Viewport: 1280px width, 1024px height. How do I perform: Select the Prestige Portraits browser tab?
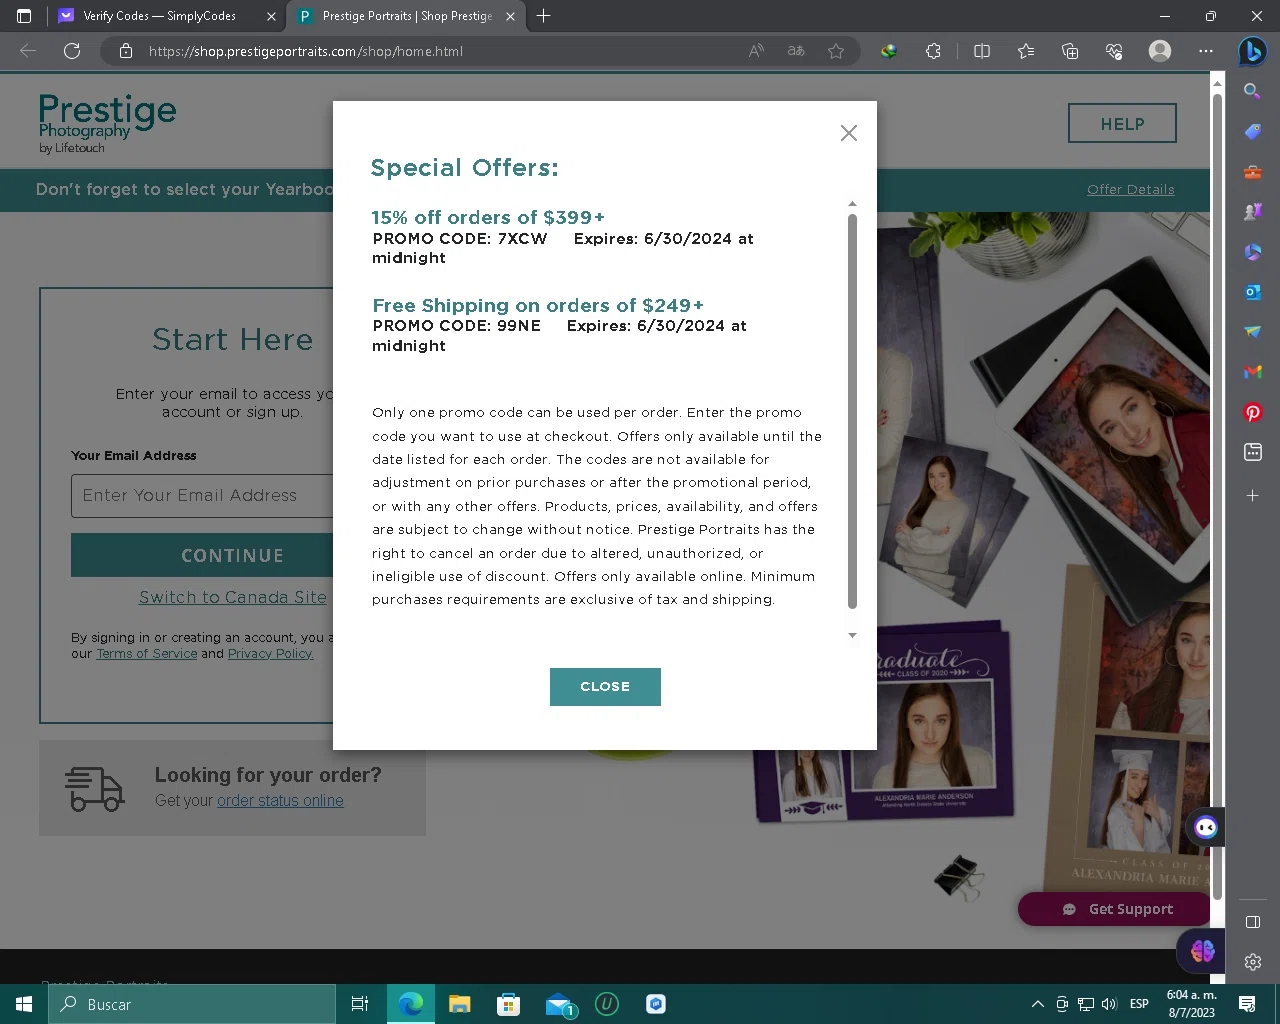point(407,16)
